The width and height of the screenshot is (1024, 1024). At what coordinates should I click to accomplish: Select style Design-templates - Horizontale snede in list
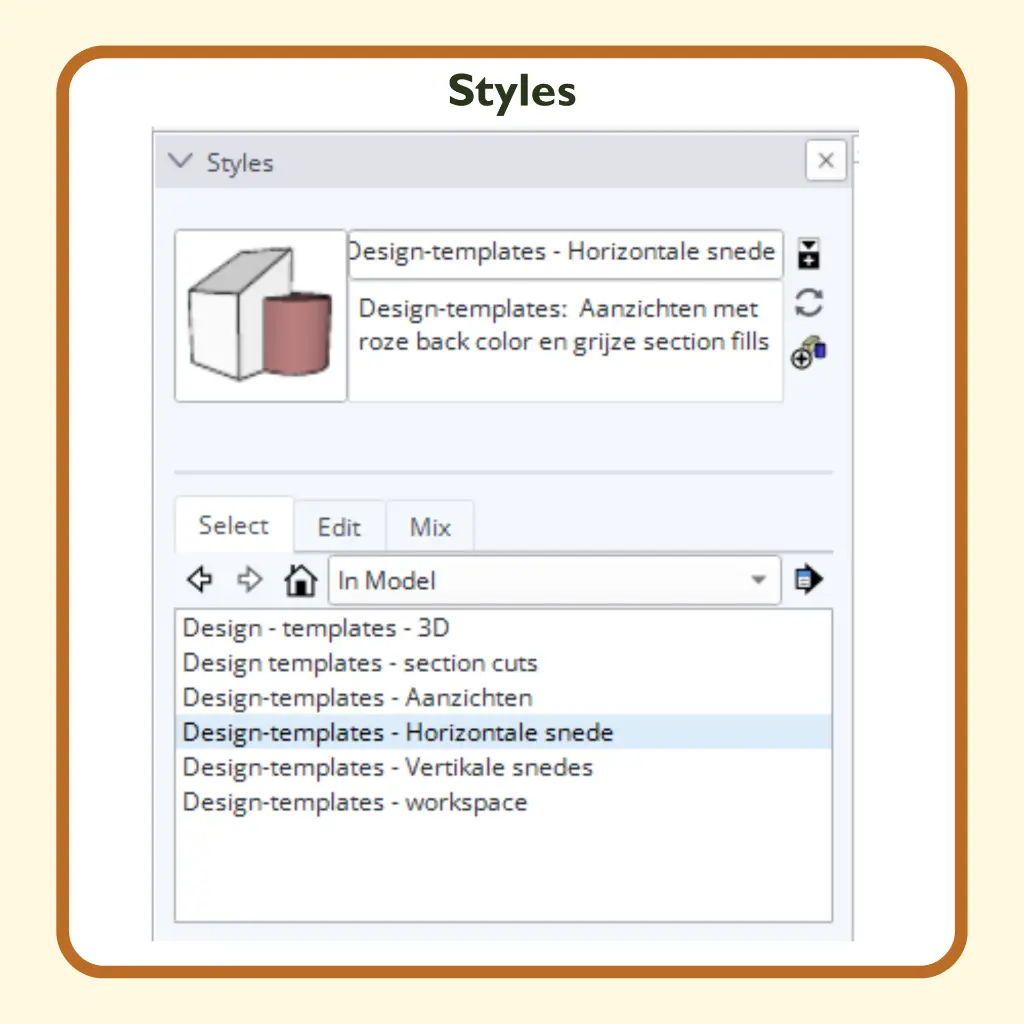(x=504, y=732)
